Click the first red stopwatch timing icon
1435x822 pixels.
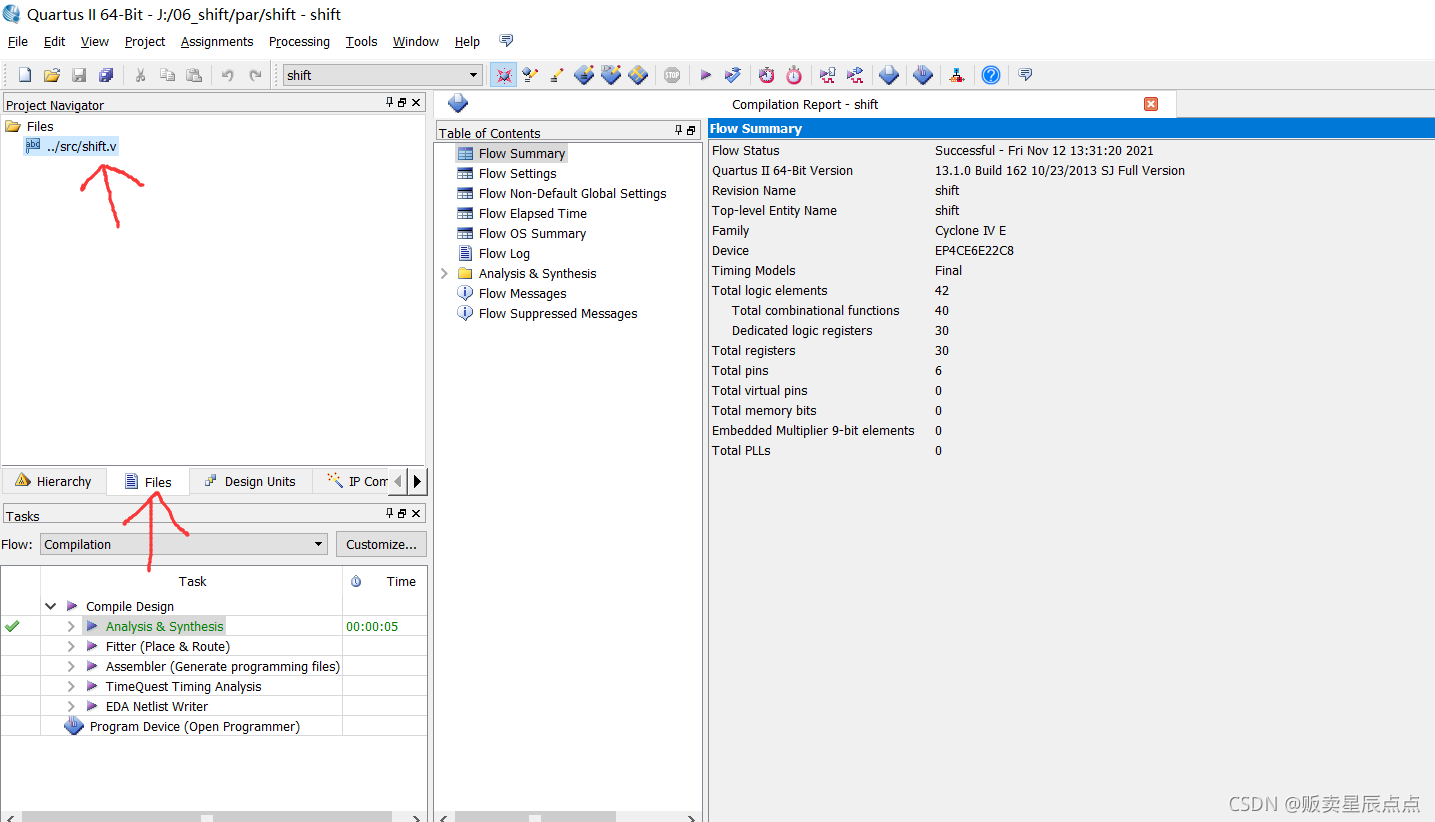(766, 75)
